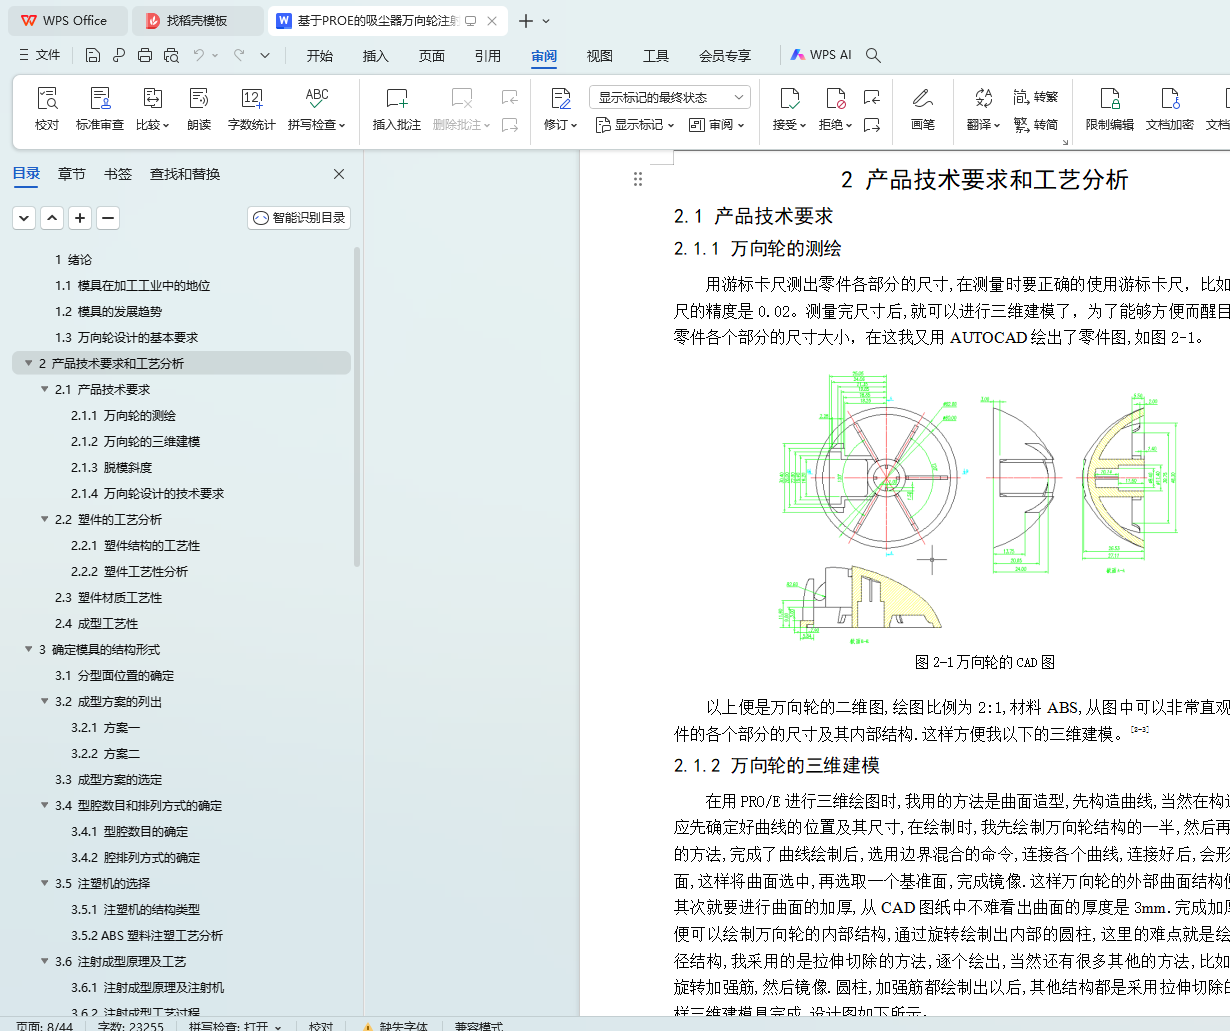The width and height of the screenshot is (1230, 1031).
Task: Close the navigation pane with the X
Action: pyautogui.click(x=339, y=174)
